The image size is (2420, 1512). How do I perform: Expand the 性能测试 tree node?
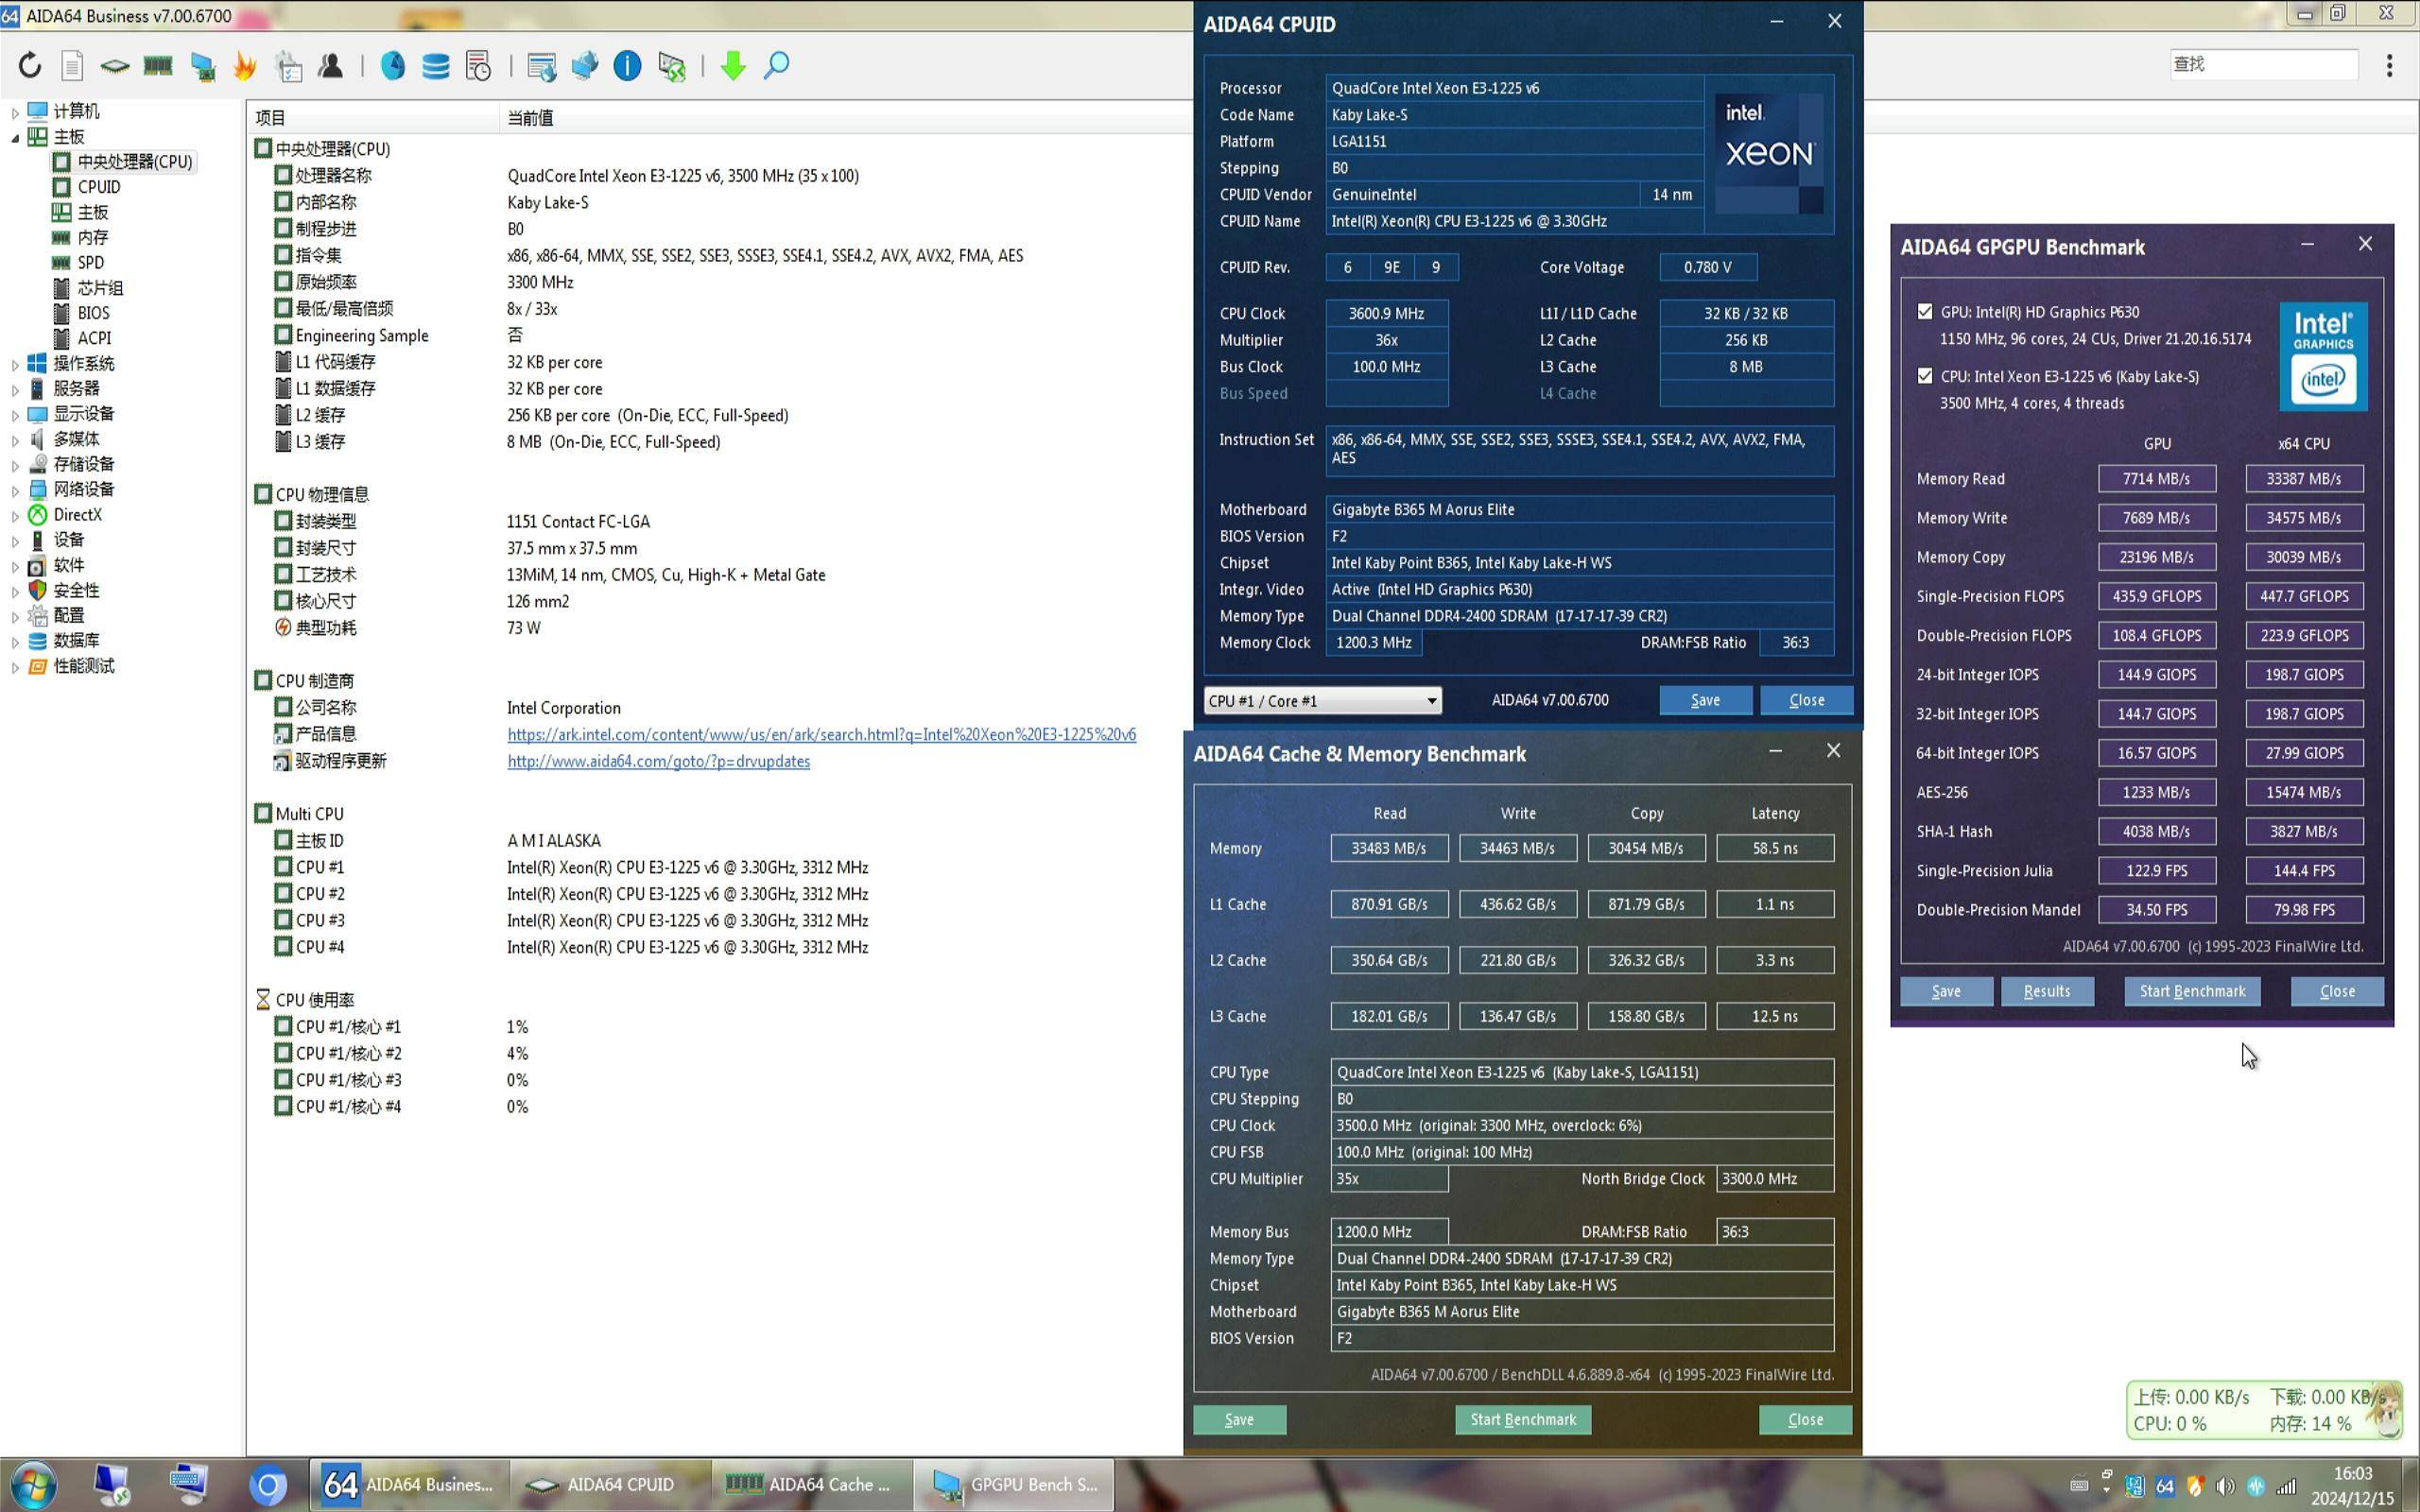pos(15,667)
